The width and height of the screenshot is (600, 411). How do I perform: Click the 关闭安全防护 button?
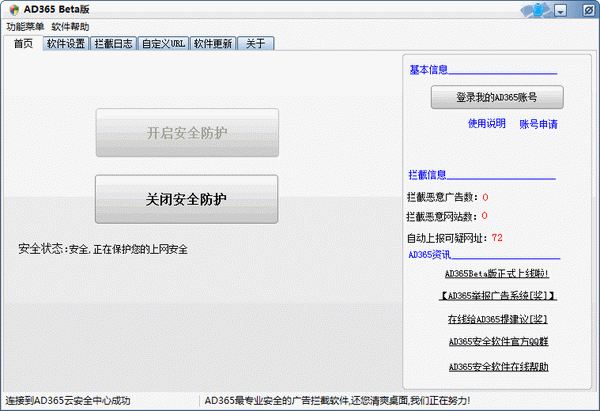tap(186, 199)
